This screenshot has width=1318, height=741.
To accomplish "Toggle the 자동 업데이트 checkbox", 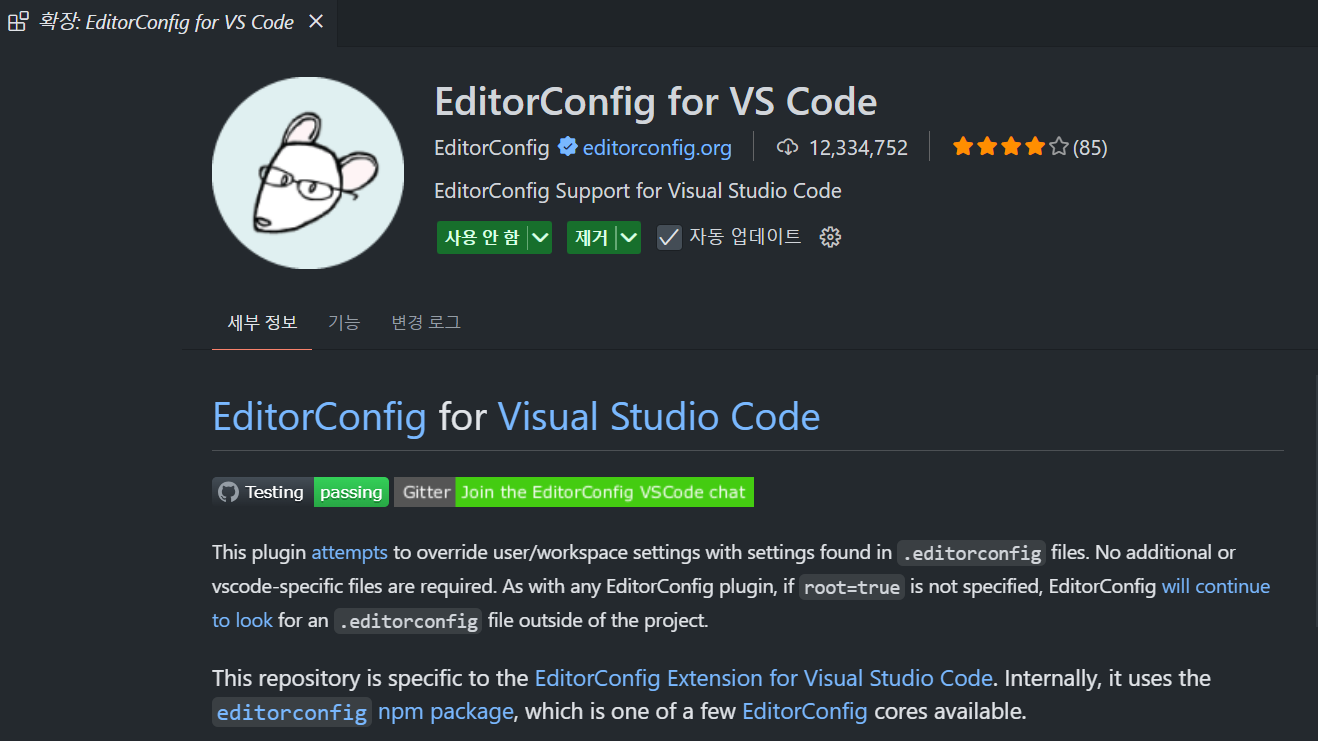I will (x=669, y=237).
